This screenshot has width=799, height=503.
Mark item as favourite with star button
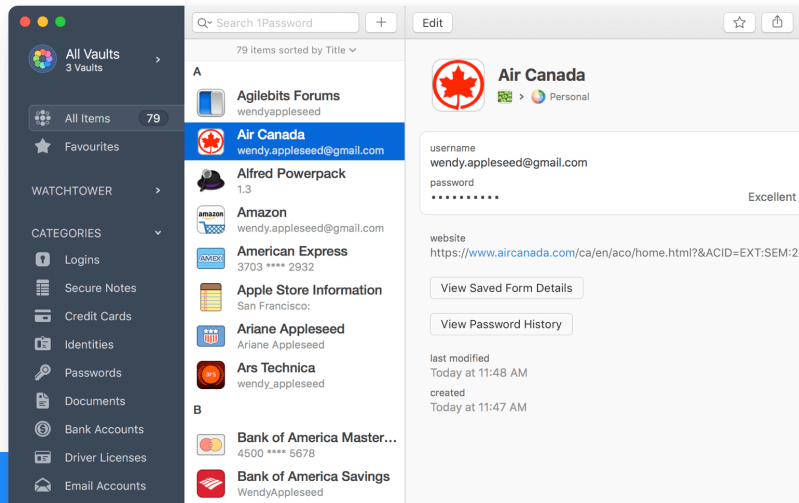[x=739, y=22]
